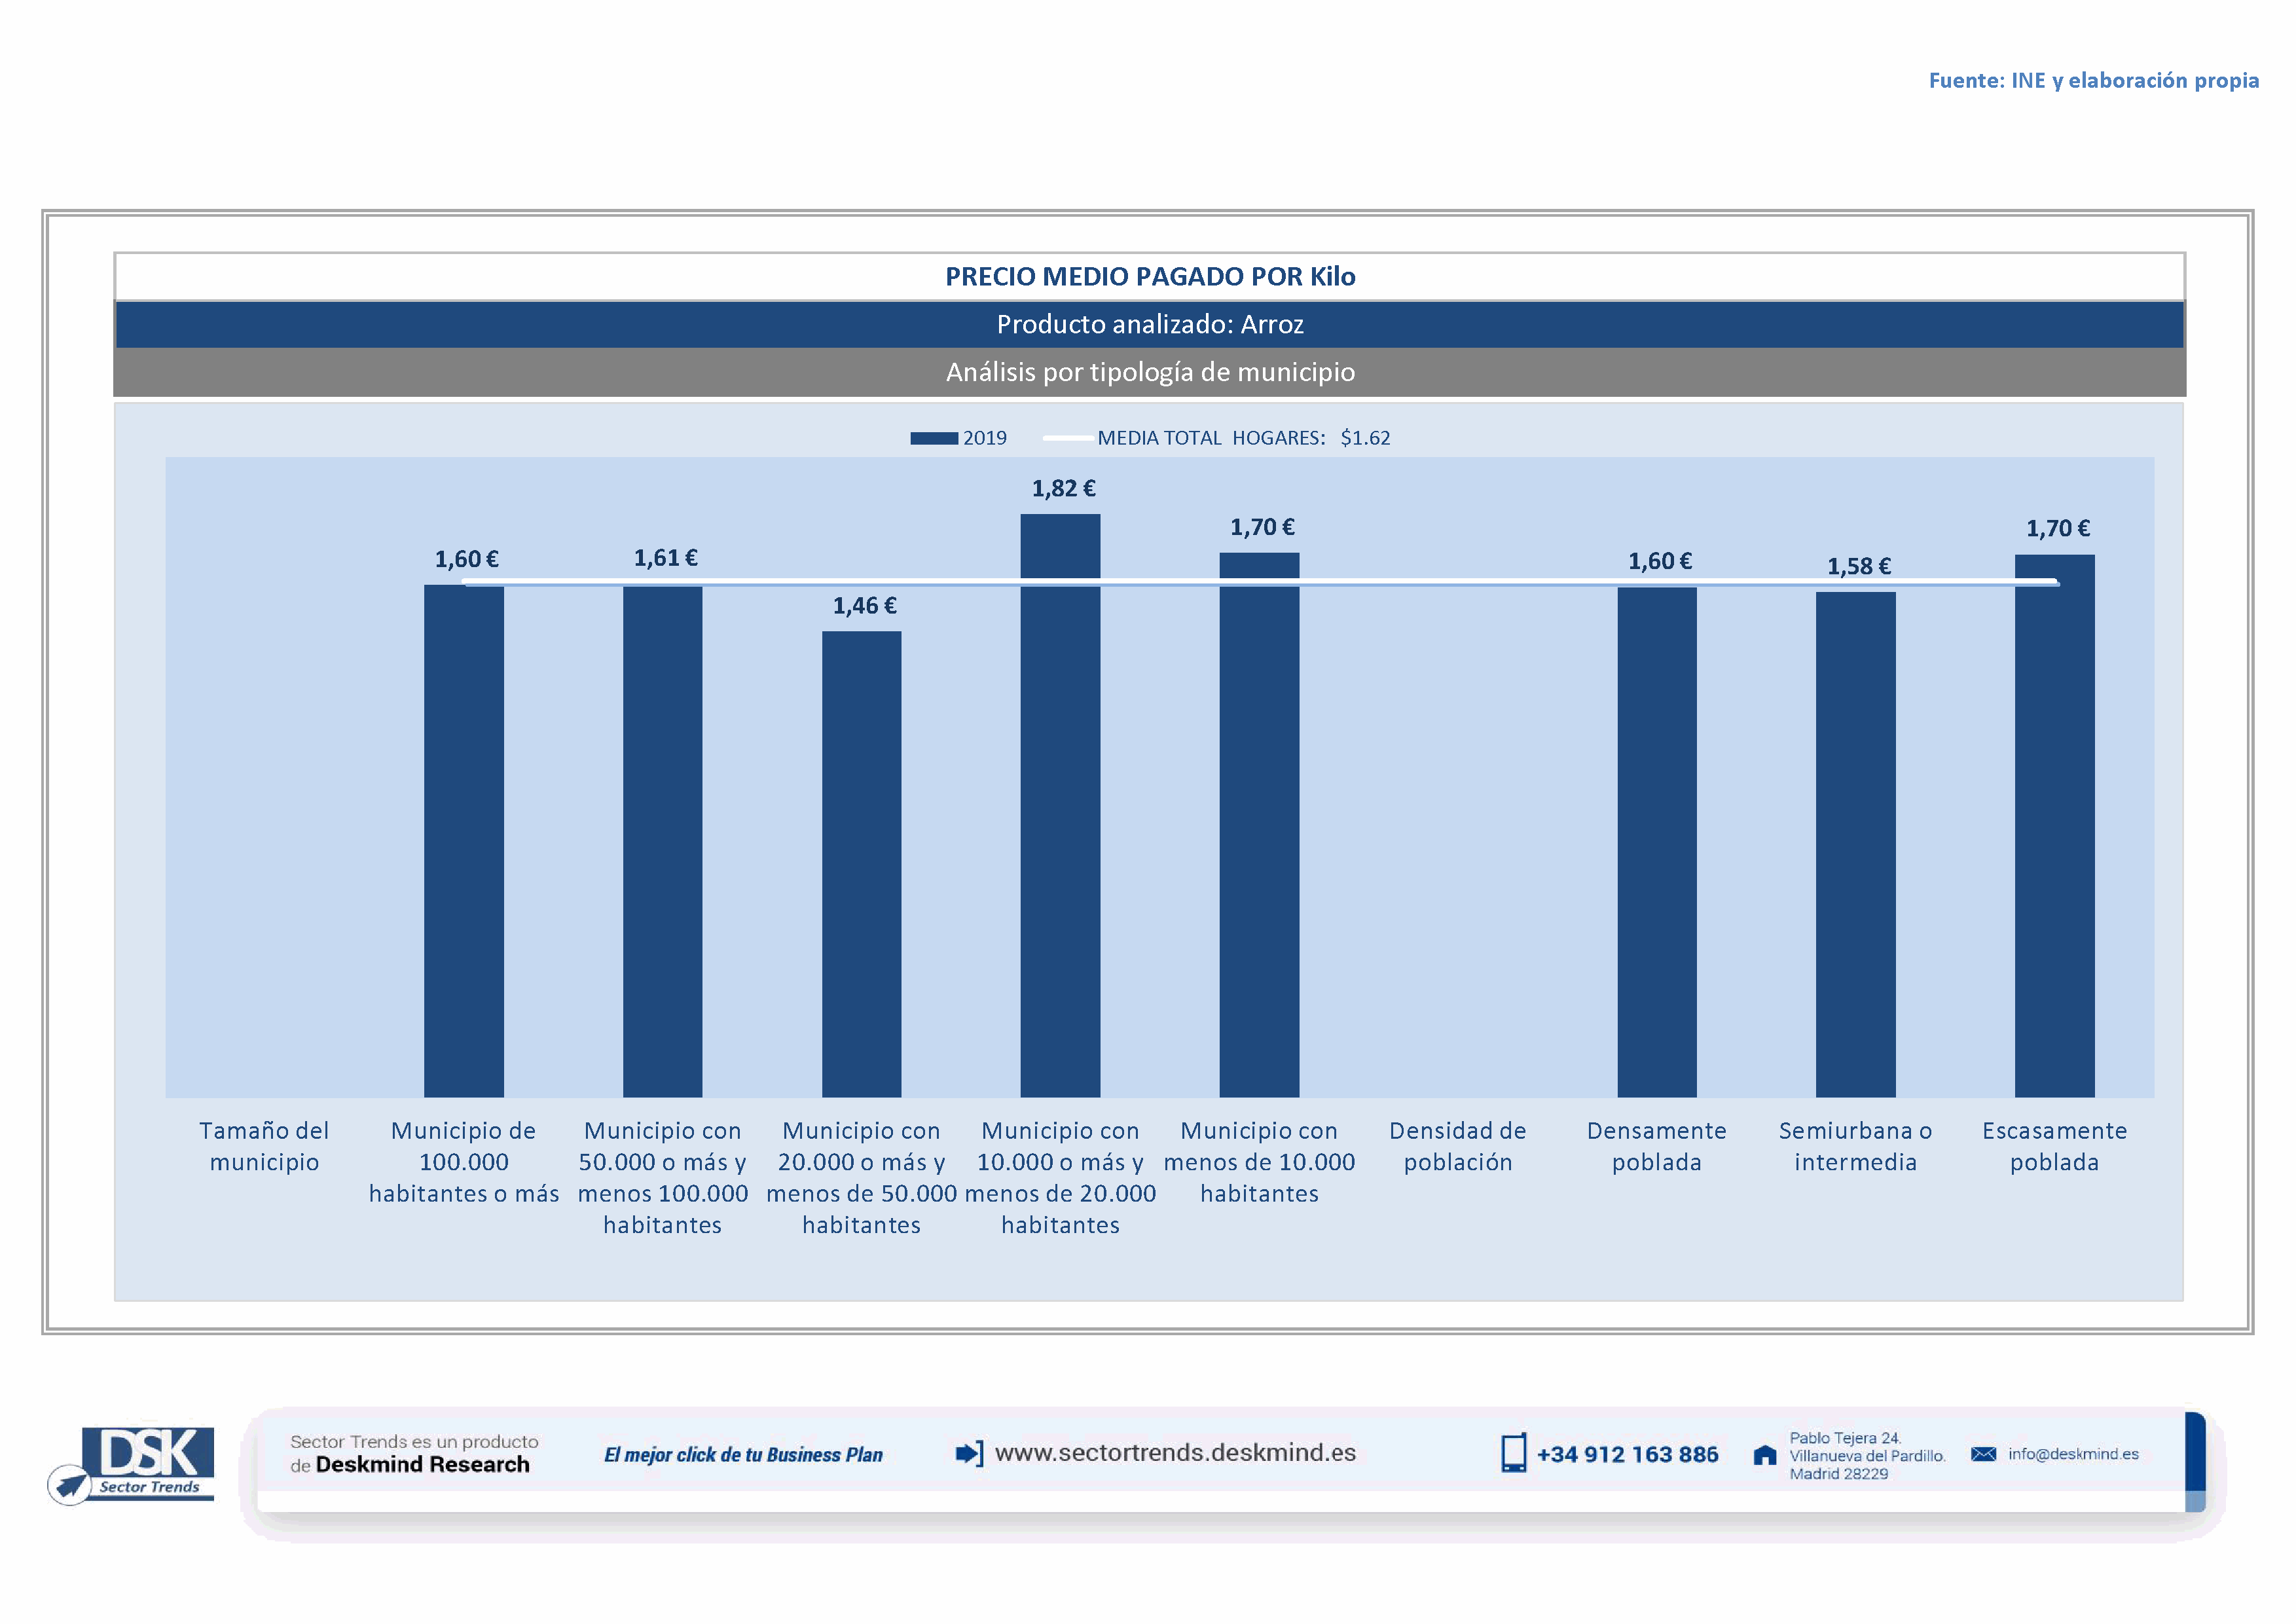2296x1624 pixels.
Task: Click the info@deskmind.es email address
Action: pos(2073,1454)
